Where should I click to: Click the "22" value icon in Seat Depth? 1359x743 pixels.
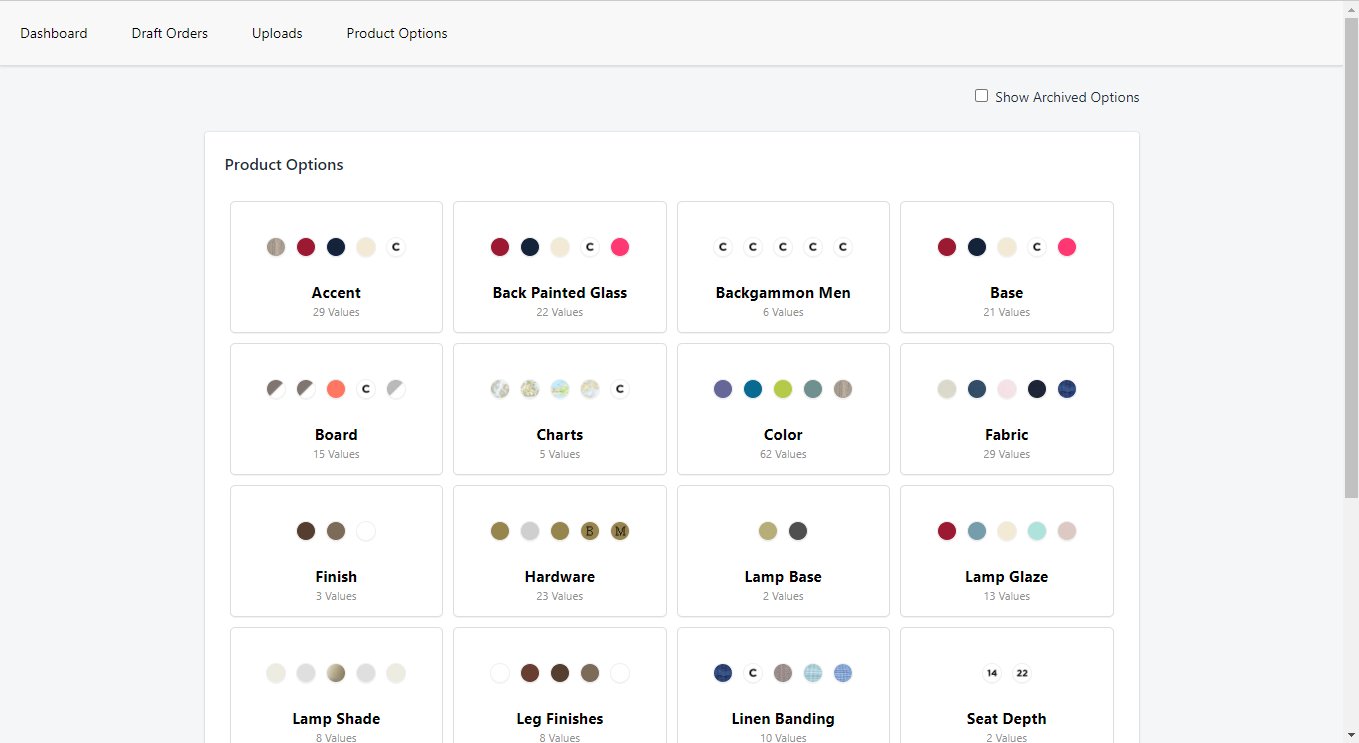(1022, 673)
